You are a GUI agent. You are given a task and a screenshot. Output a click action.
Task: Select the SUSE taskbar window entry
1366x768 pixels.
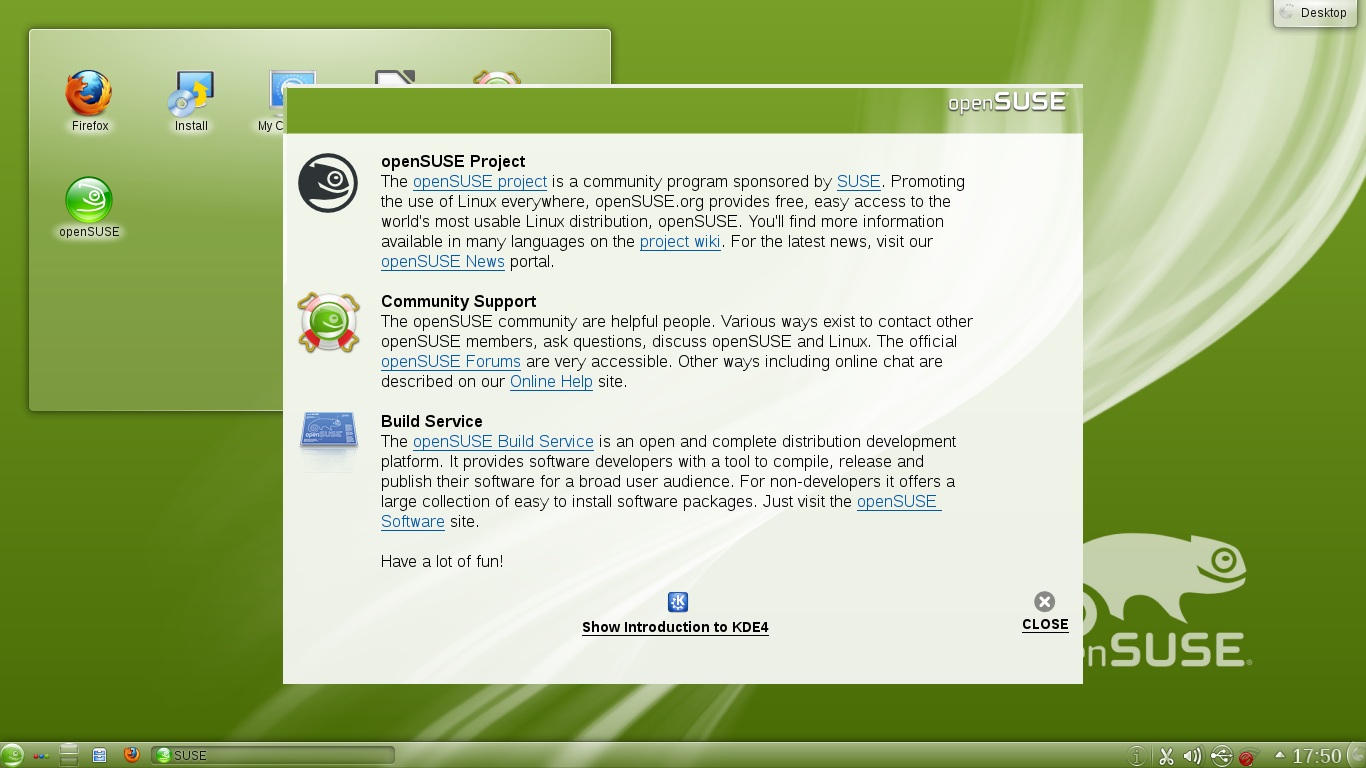pos(273,755)
